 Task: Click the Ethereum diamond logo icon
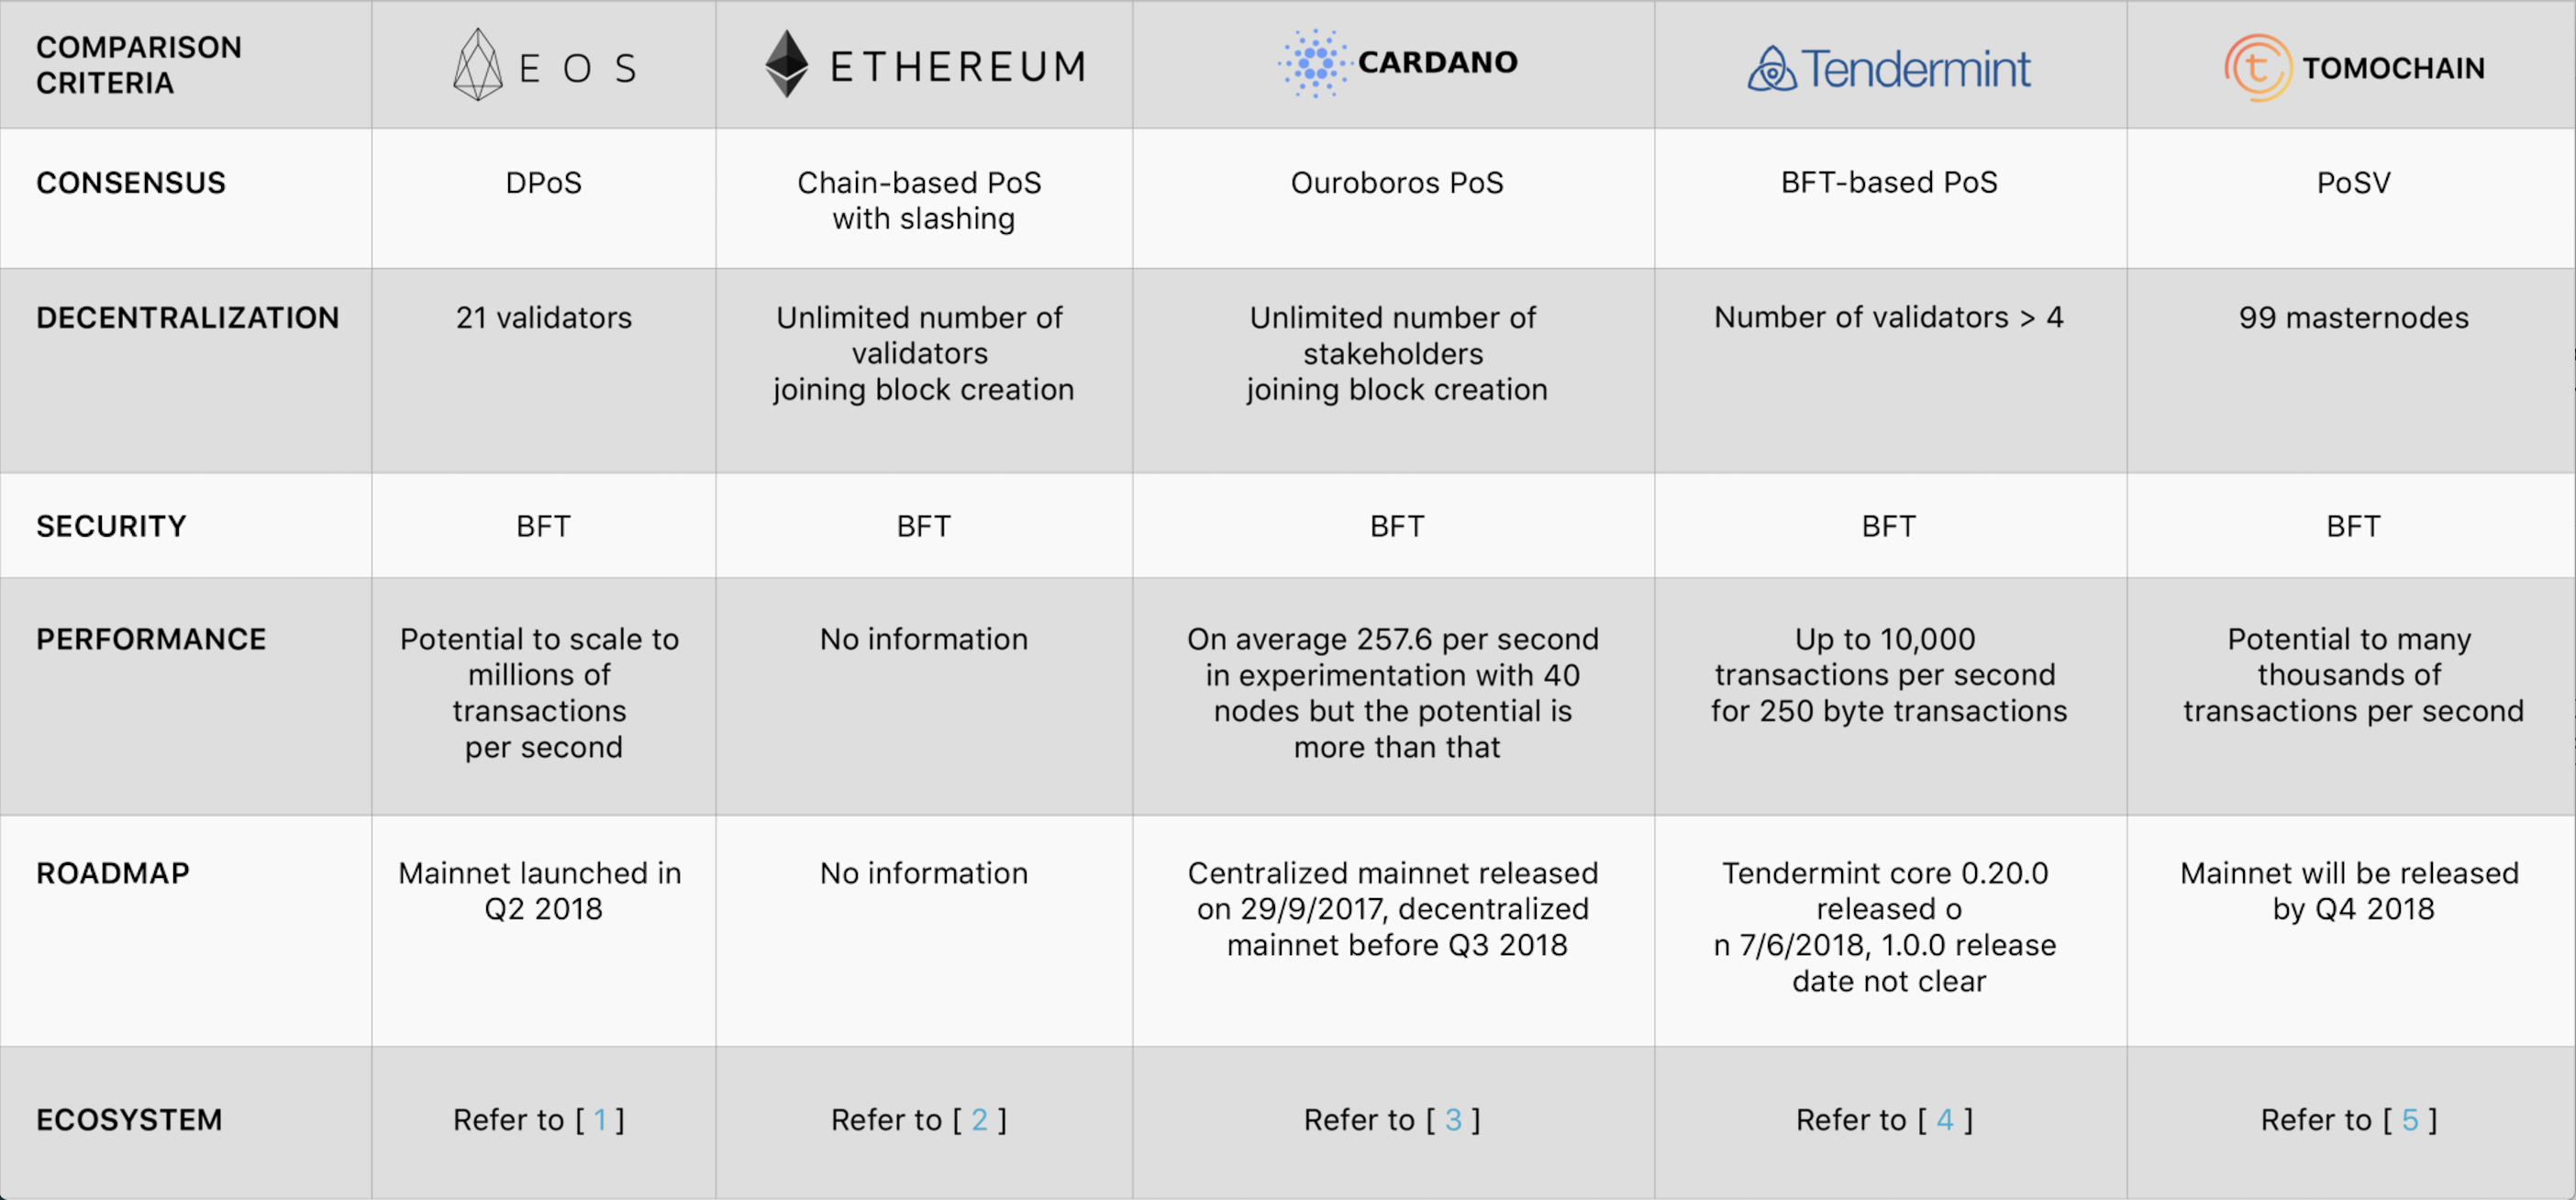click(x=787, y=64)
